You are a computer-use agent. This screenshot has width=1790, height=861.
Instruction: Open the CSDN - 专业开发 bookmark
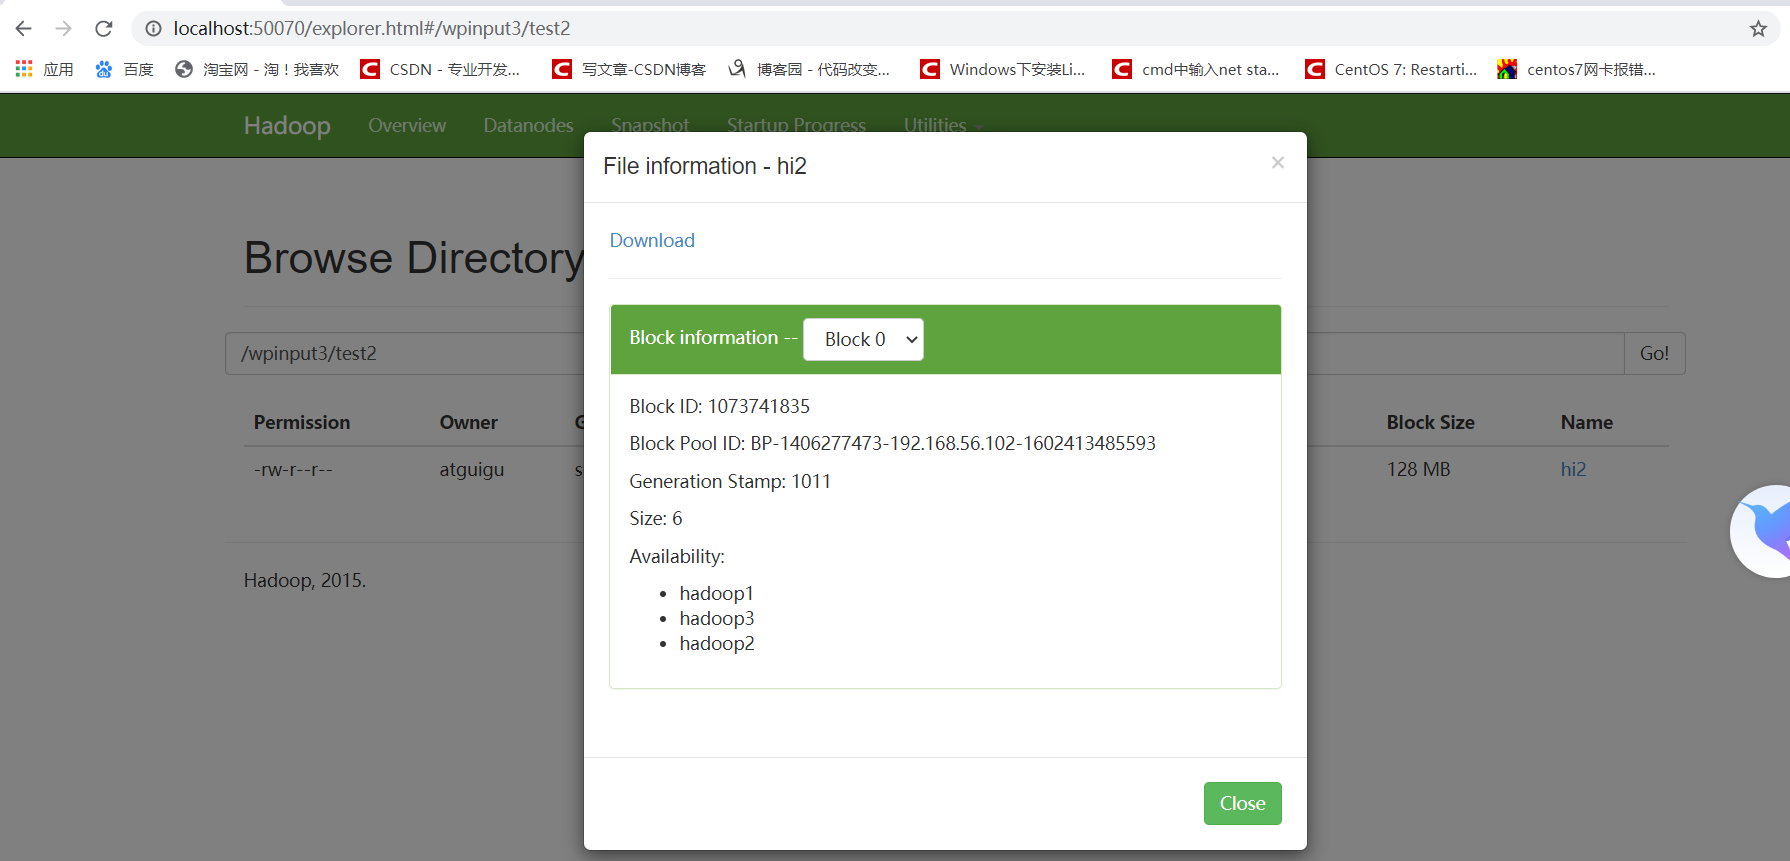click(441, 69)
